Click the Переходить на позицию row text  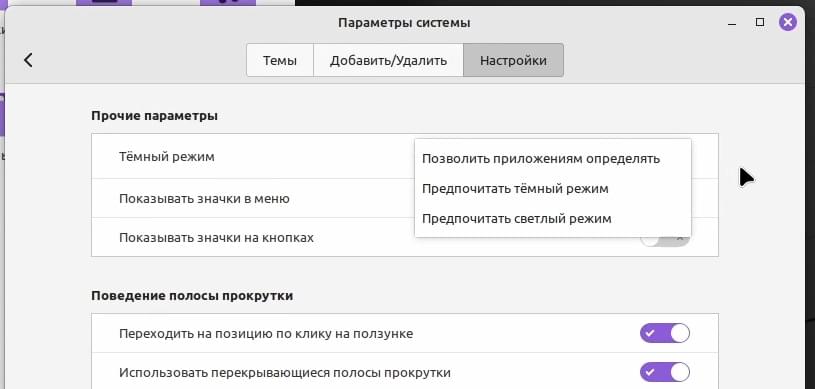coord(266,333)
